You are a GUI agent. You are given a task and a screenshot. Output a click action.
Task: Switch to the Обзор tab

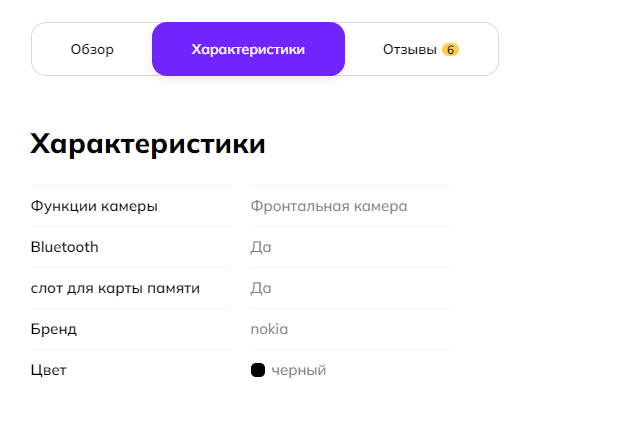tap(92, 49)
